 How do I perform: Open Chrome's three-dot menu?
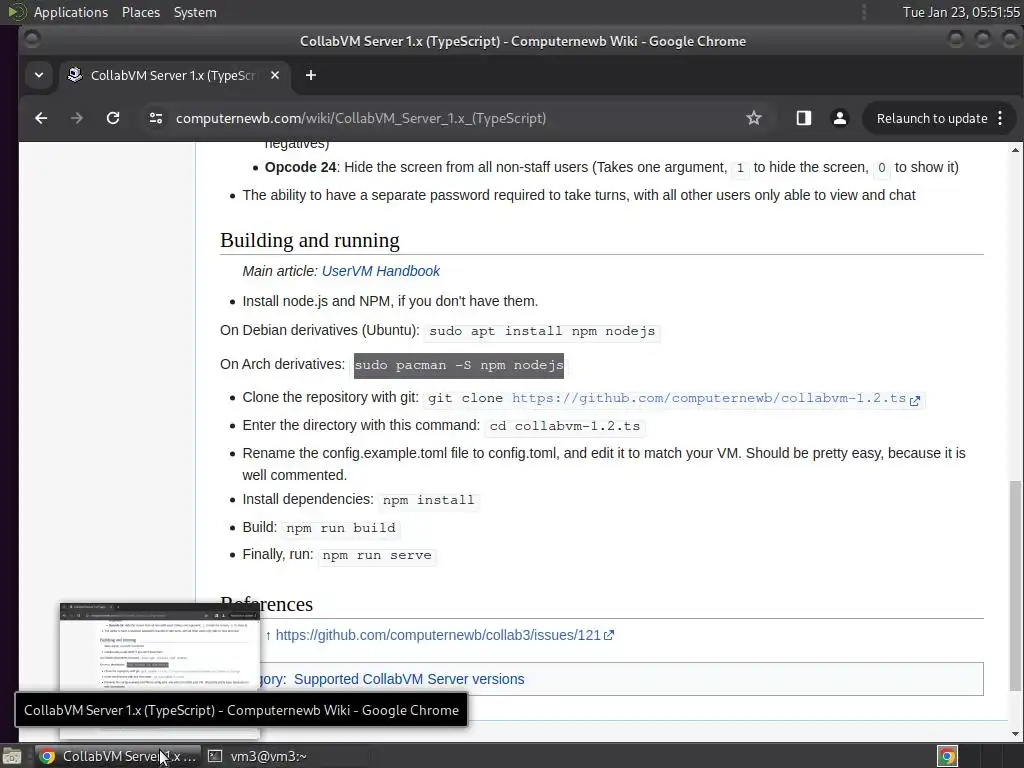1000,118
